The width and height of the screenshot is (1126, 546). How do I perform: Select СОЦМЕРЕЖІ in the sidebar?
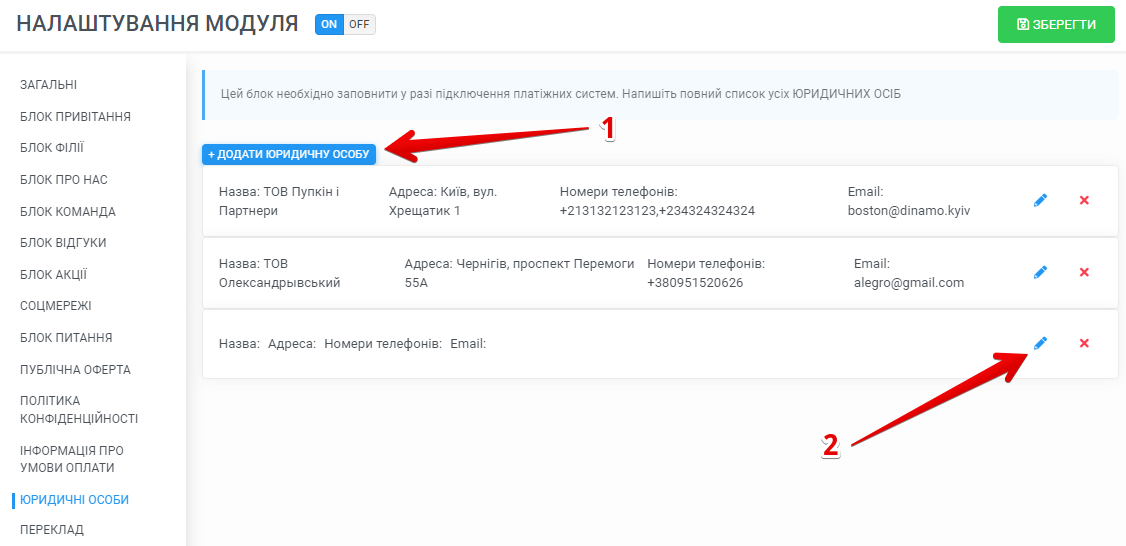56,306
